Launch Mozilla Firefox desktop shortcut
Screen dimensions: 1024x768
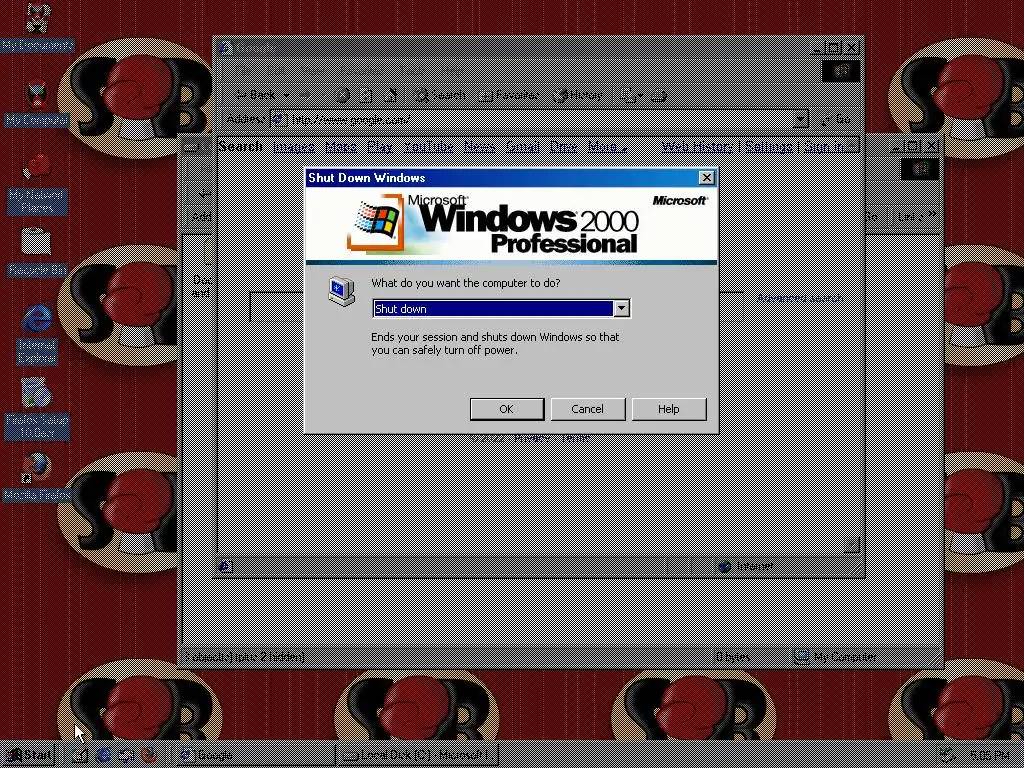tap(37, 477)
